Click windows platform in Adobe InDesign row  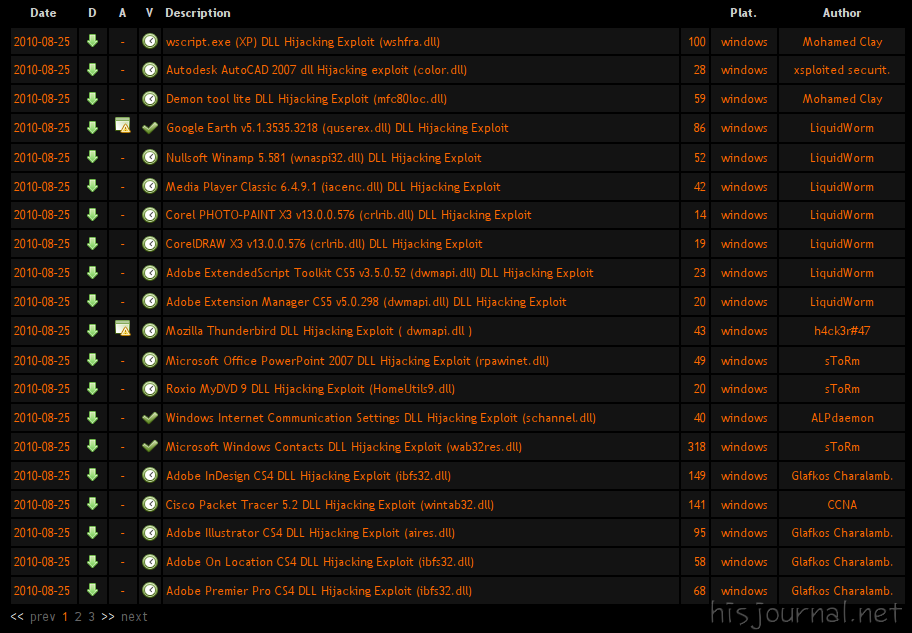tap(744, 476)
